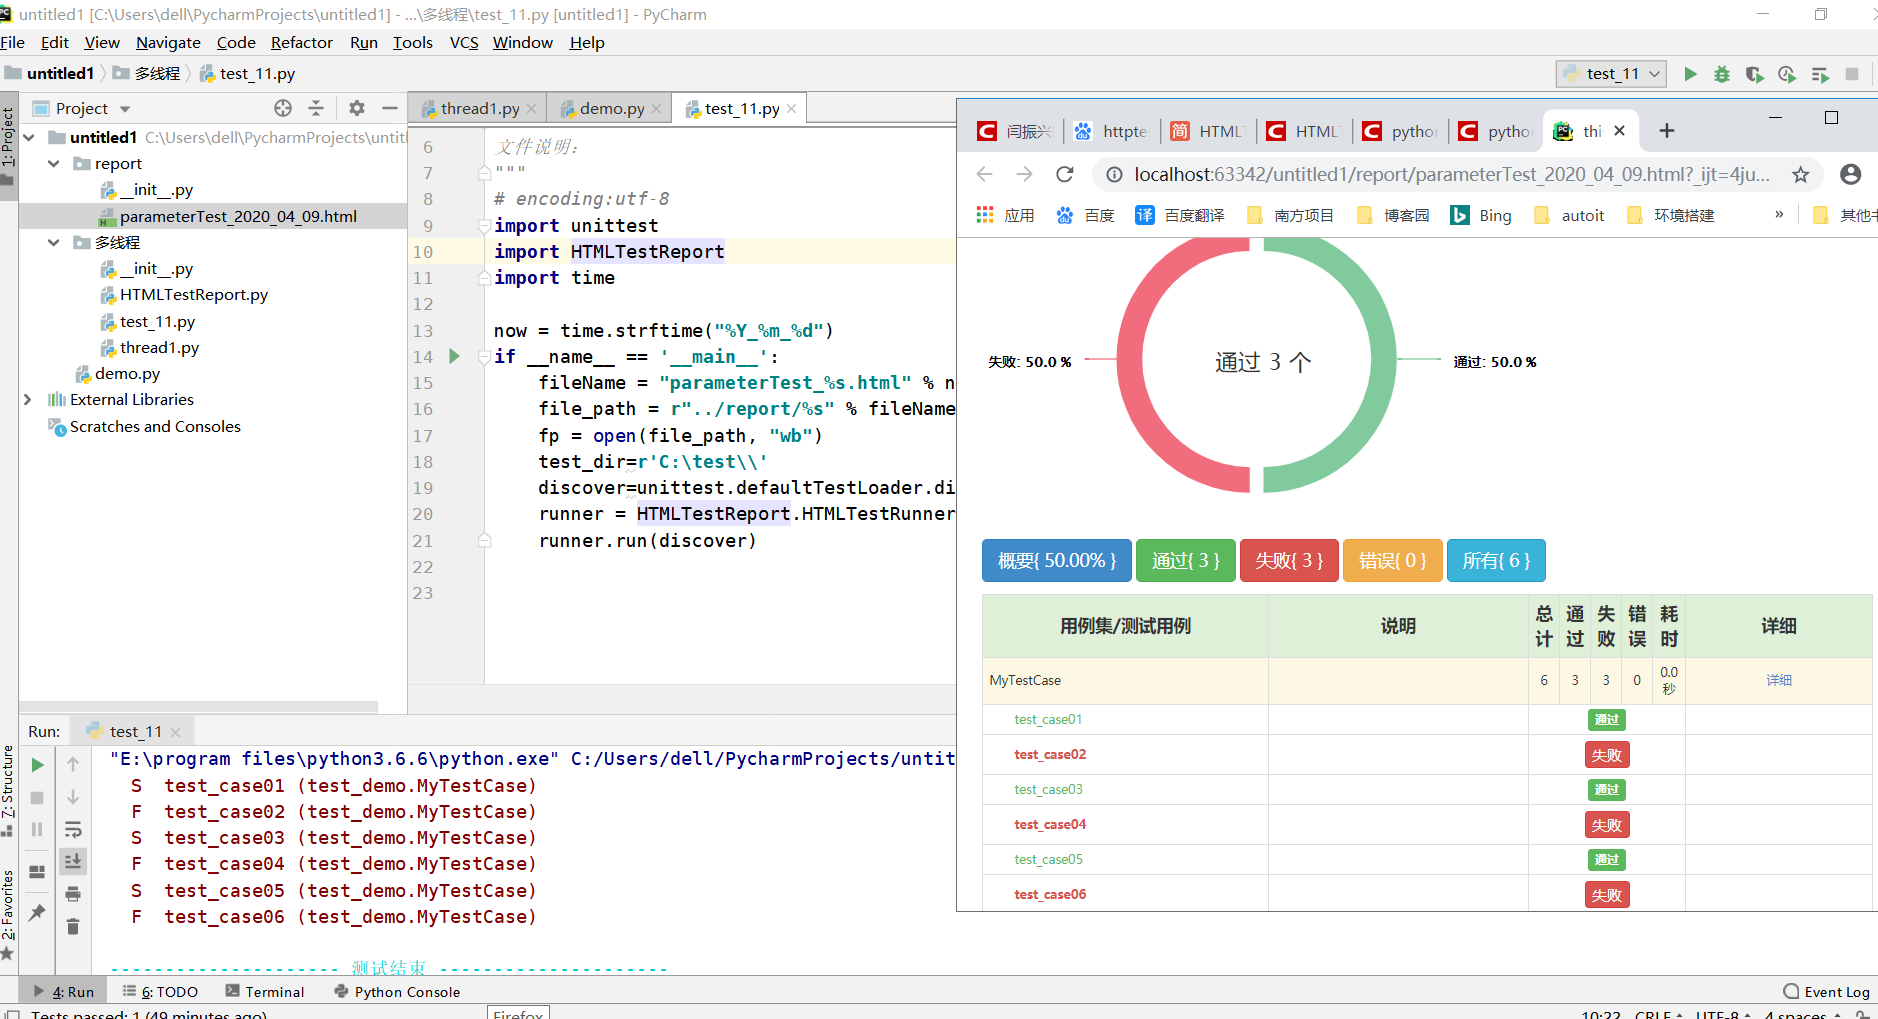The height and width of the screenshot is (1019, 1878).
Task: Filter report by 错误{ 0 } button
Action: coord(1393,560)
